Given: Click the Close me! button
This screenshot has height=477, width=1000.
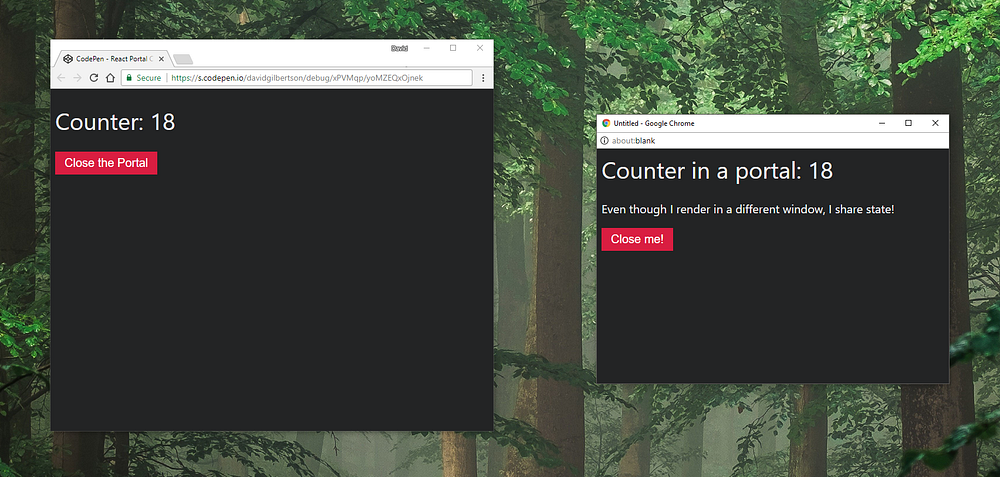Looking at the screenshot, I should tap(637, 239).
